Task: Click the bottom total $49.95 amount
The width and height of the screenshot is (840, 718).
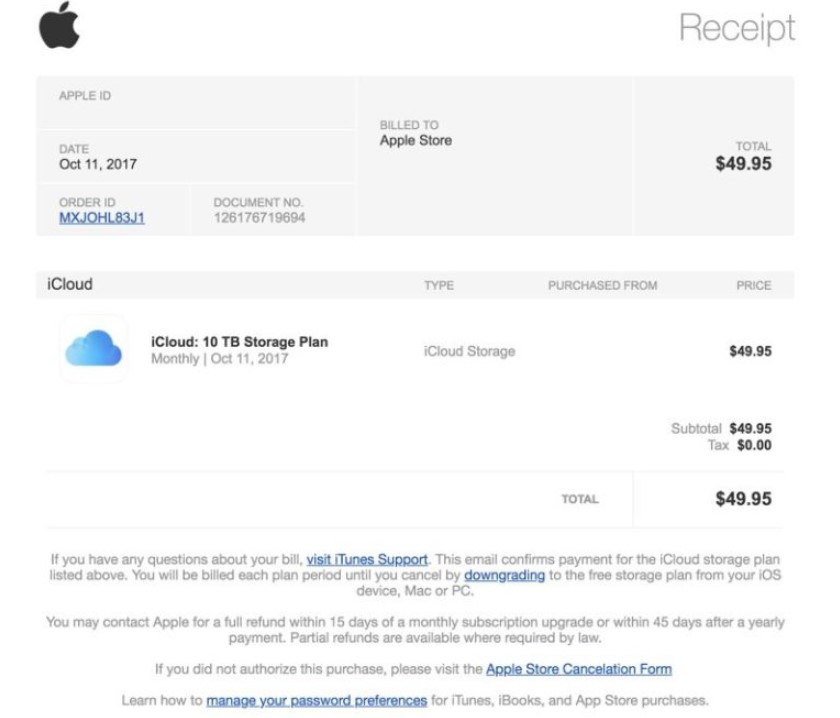Action: tap(744, 499)
